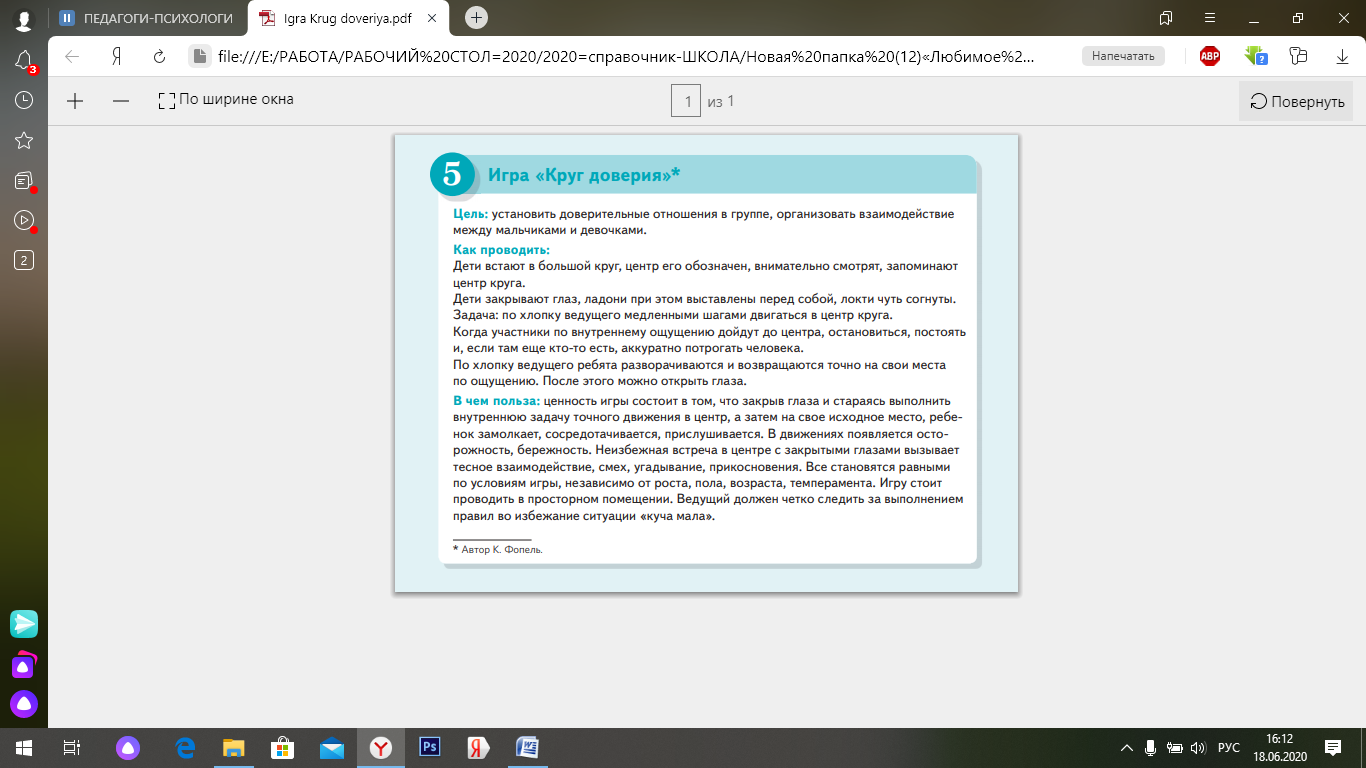Image resolution: width=1366 pixels, height=768 pixels.
Task: Launch Alice assistant from the sidebar bottom
Action: pos(24,704)
